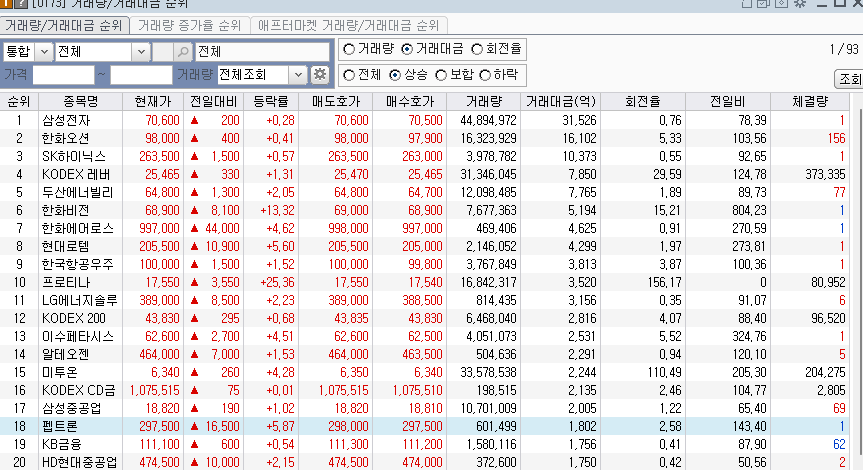This screenshot has width=863, height=470.
Task: Choose the 전체 radio option in the lower row
Action: coord(349,75)
